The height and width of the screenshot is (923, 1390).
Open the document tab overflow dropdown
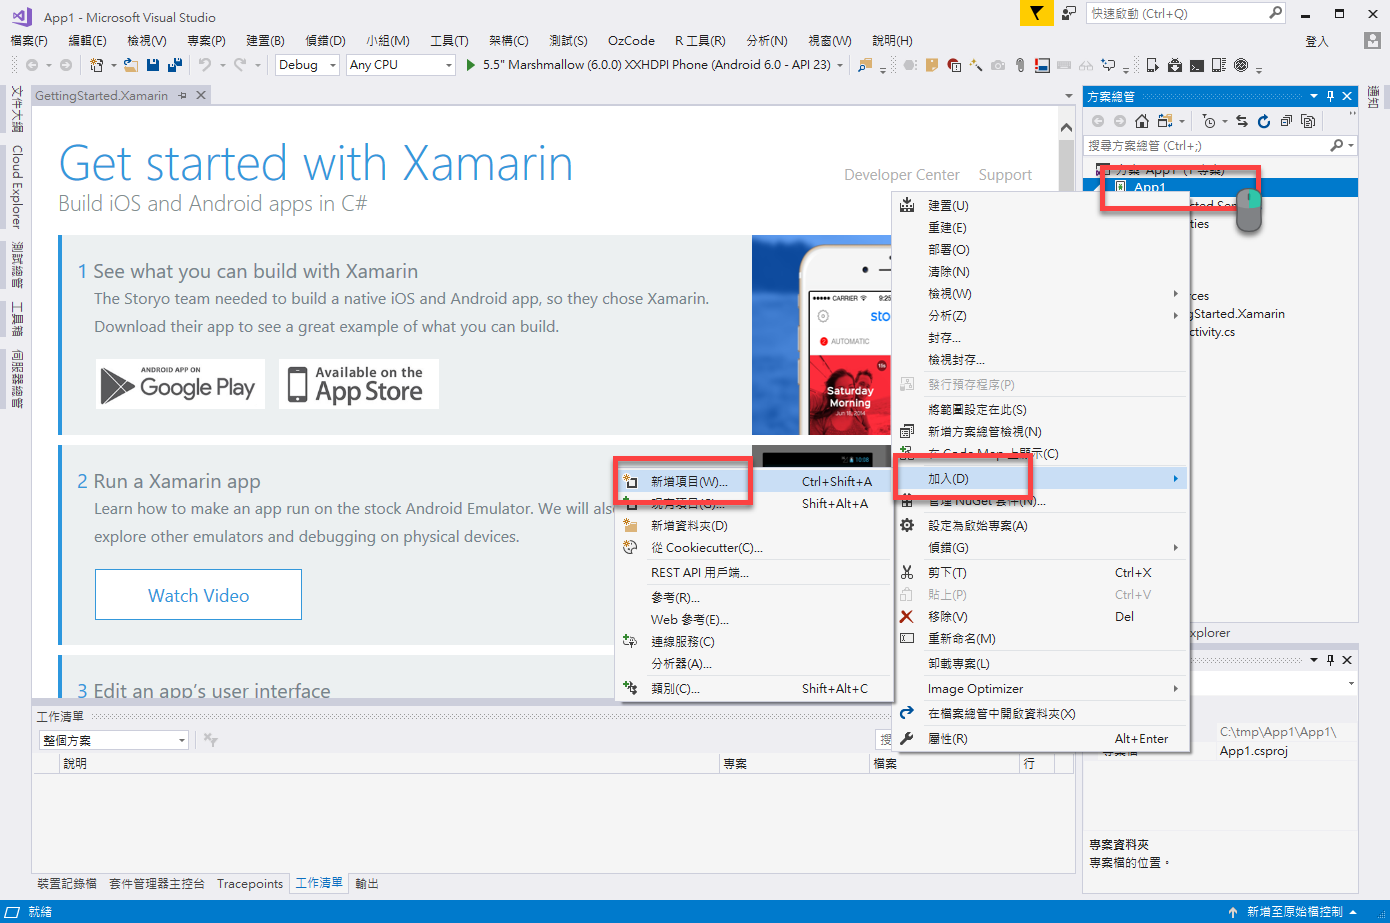point(1068,96)
